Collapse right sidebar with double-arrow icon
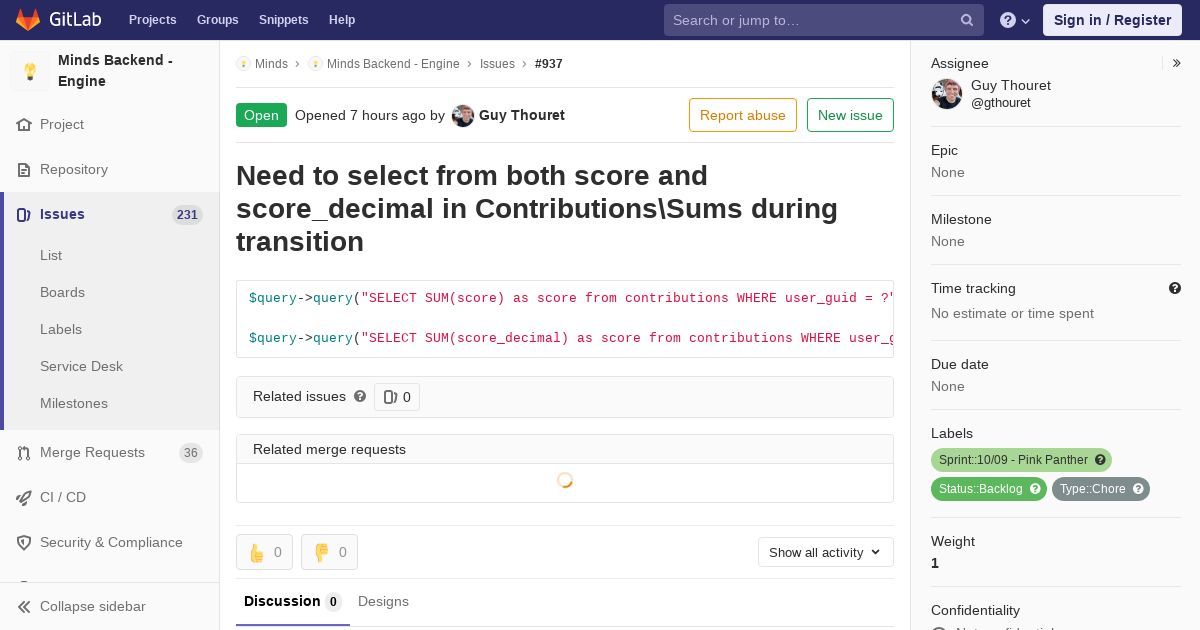 (1177, 63)
